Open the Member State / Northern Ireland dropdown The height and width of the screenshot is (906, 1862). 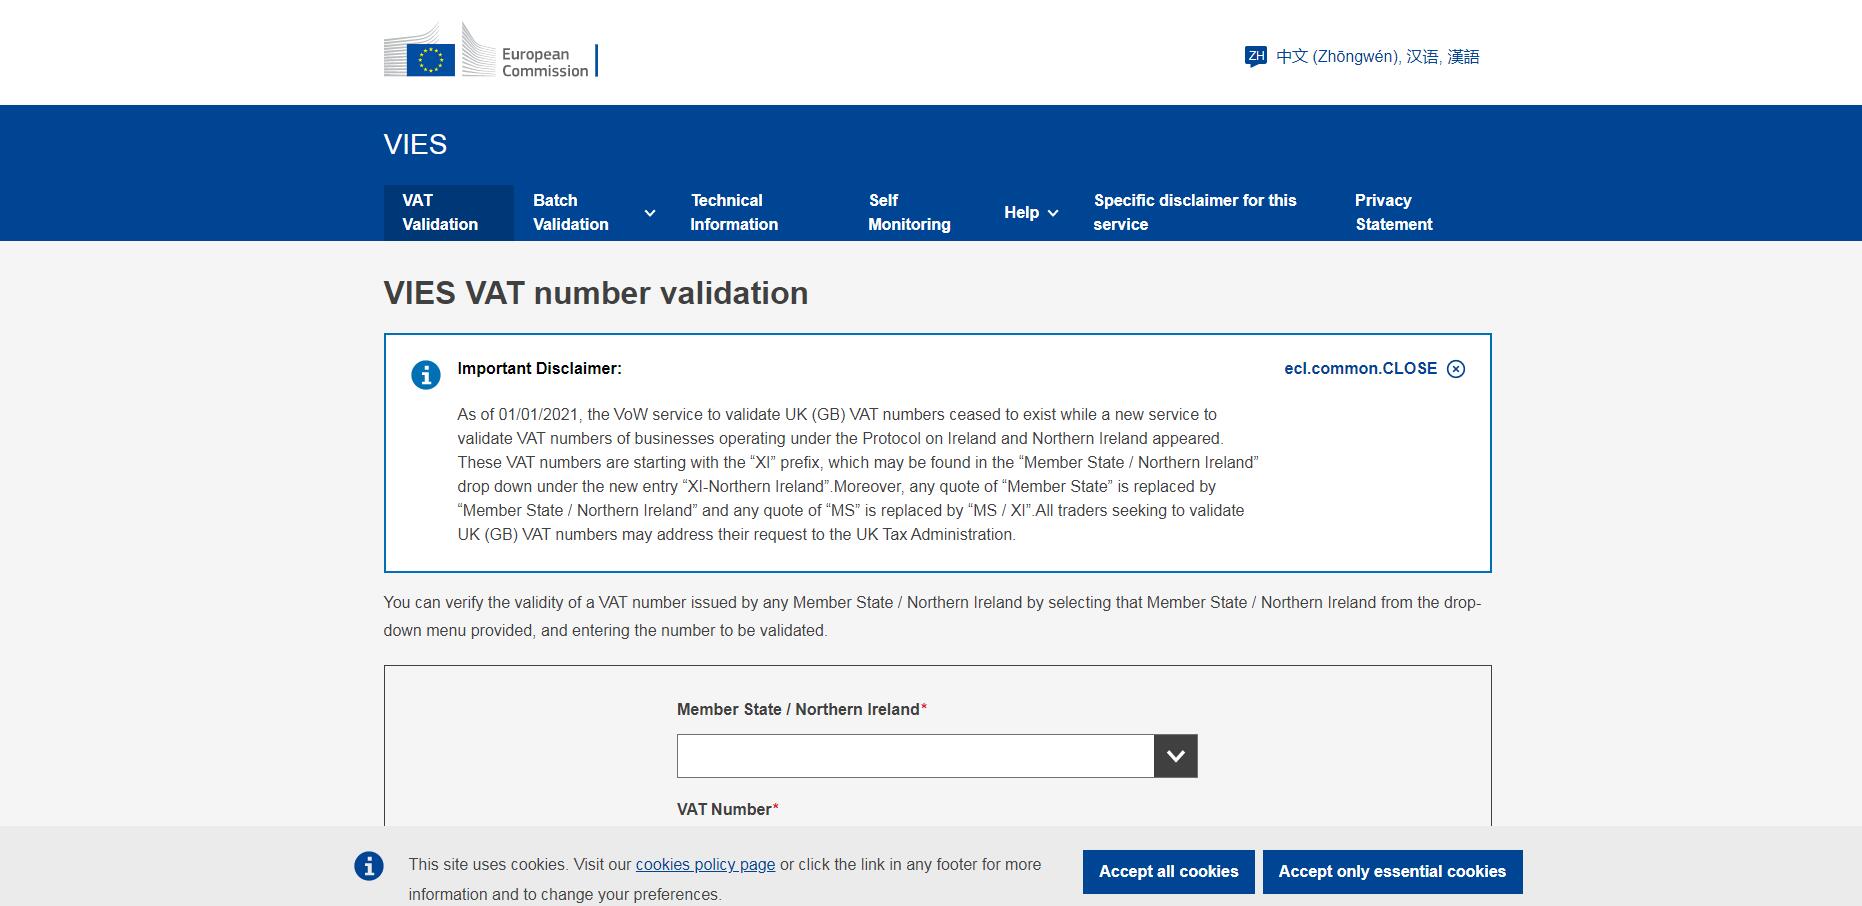click(x=1176, y=755)
